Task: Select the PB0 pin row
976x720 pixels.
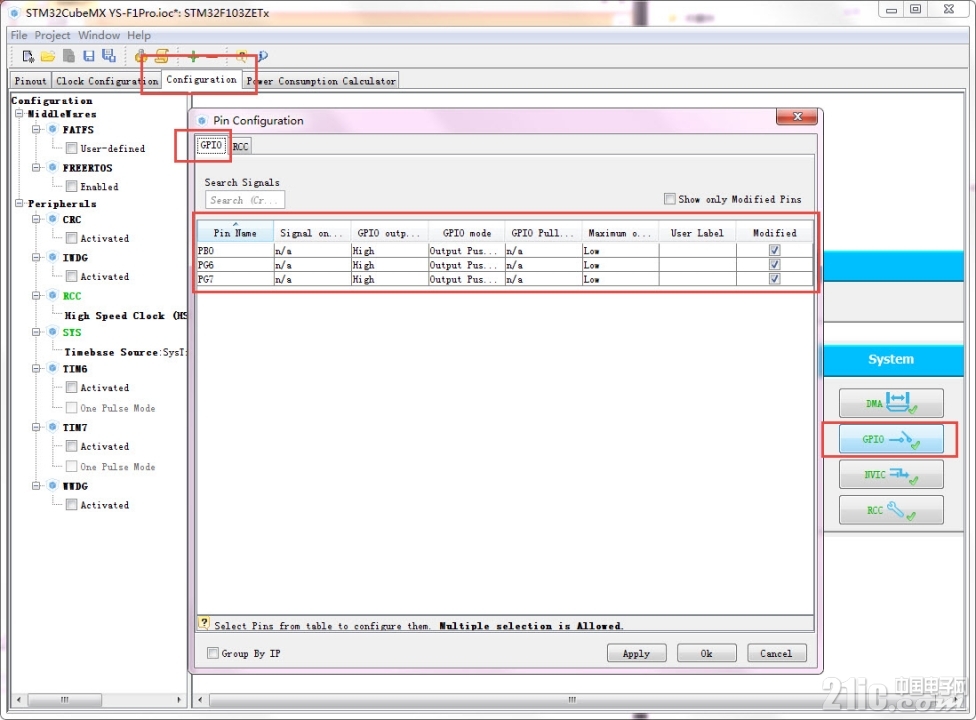Action: click(505, 250)
